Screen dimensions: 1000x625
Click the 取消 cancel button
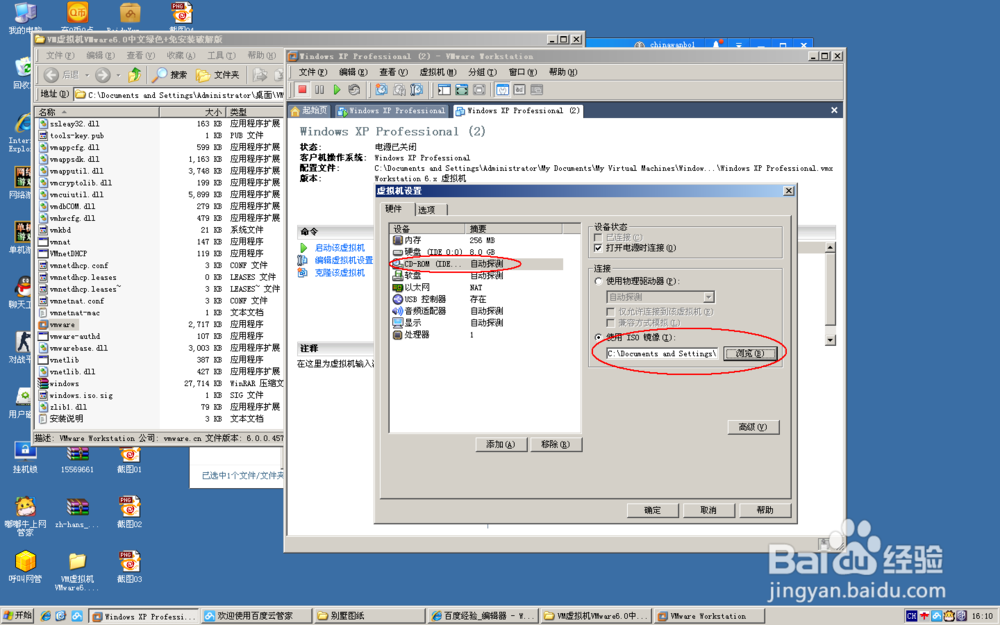tap(709, 510)
